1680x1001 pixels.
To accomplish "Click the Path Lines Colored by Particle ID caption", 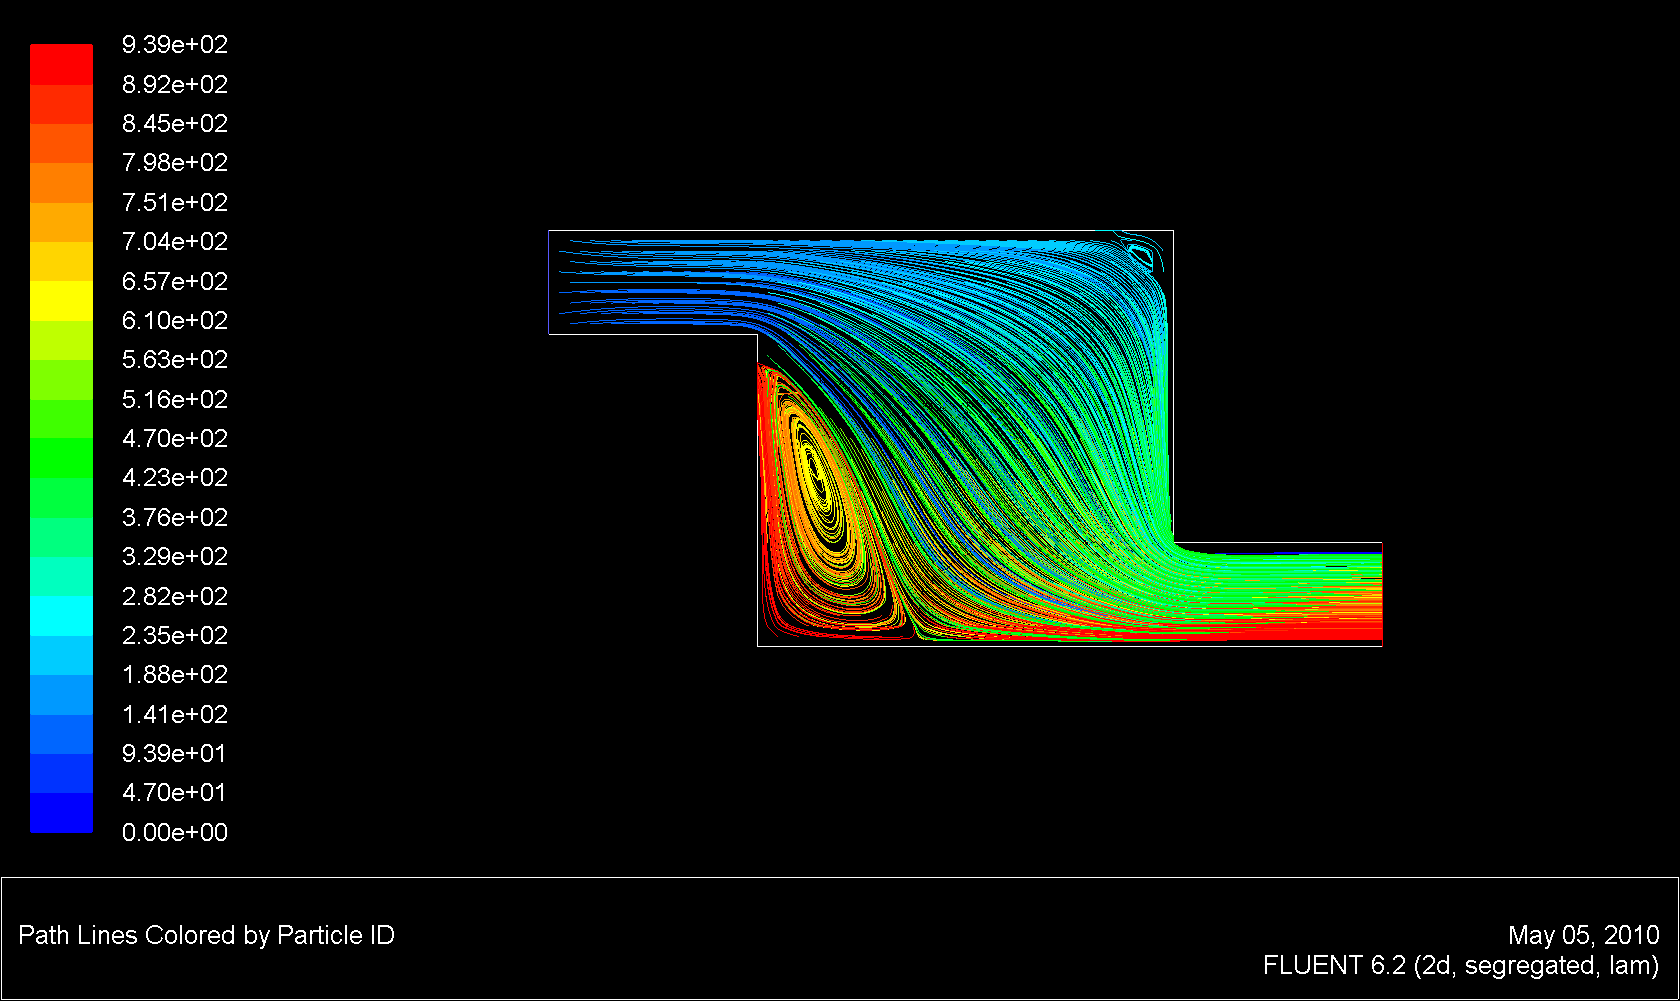I will coord(205,936).
